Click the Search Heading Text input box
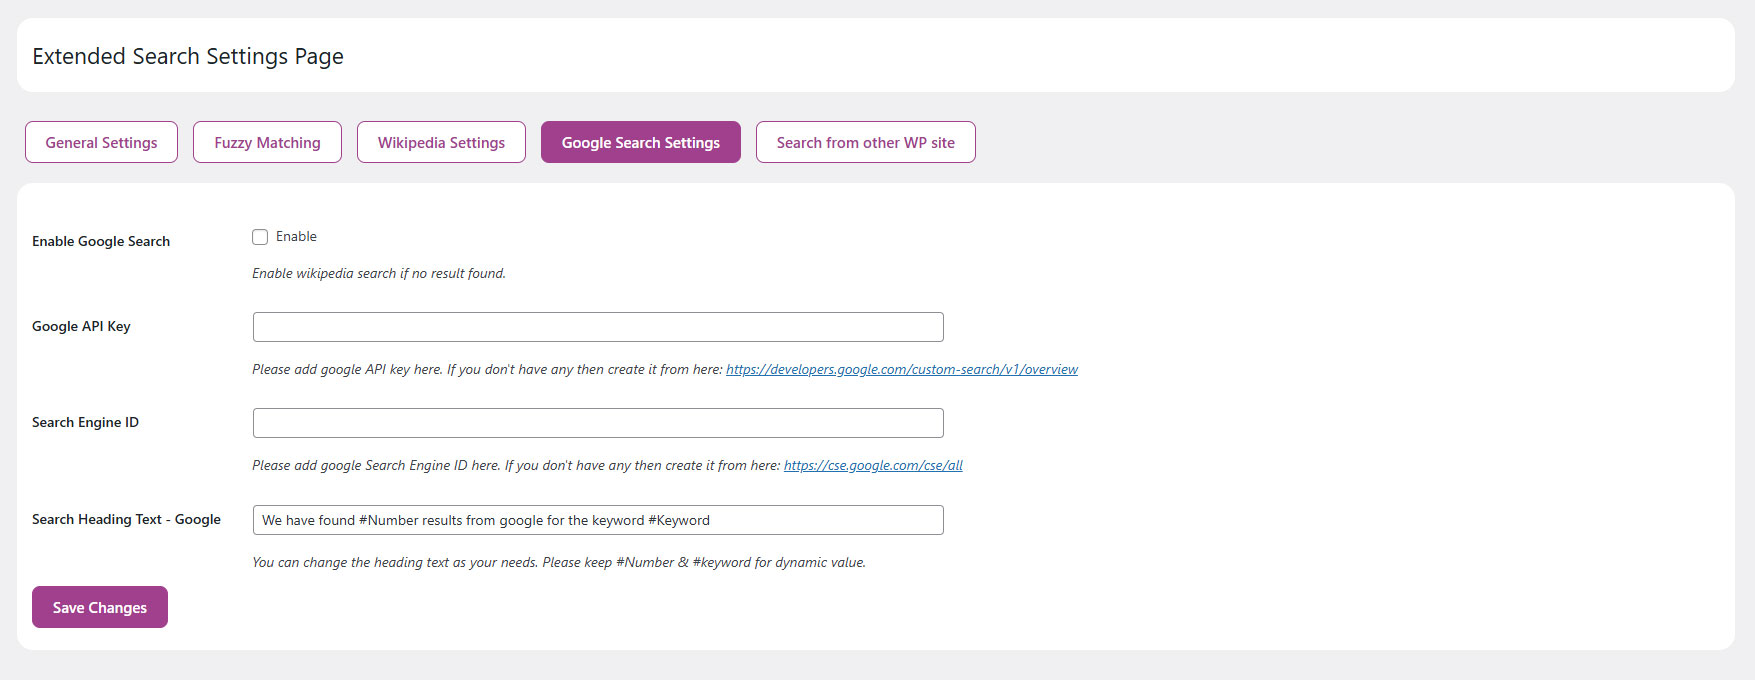This screenshot has width=1755, height=680. coord(598,520)
